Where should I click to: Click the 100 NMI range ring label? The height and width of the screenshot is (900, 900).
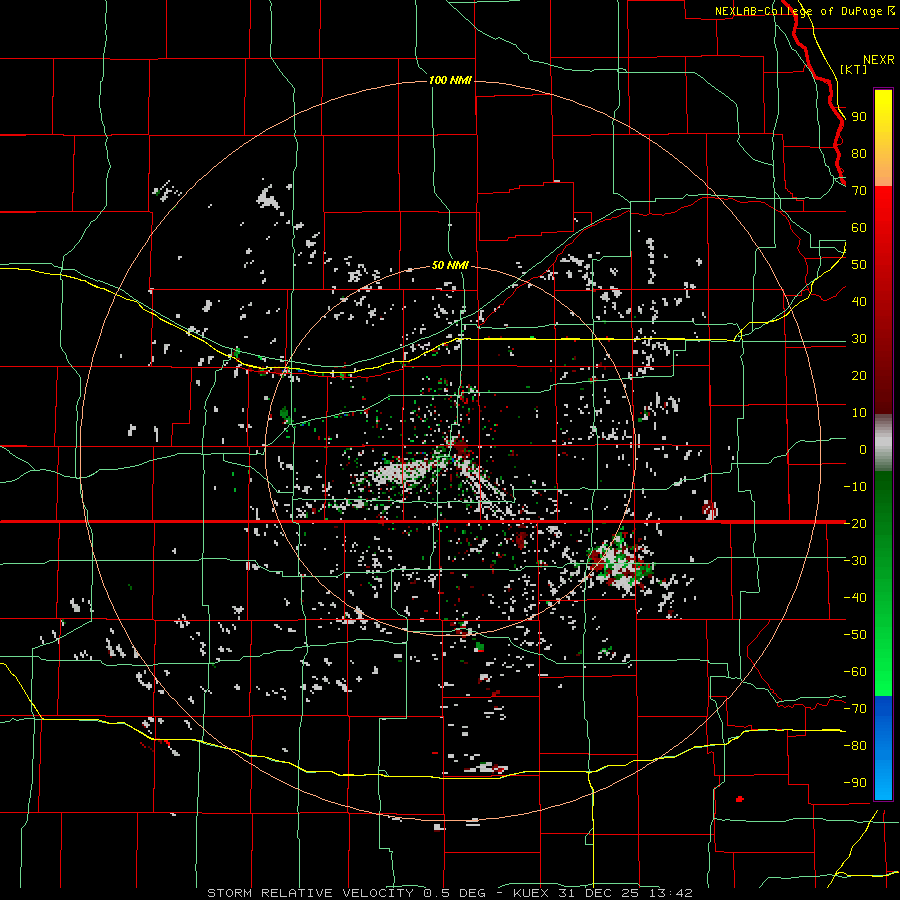click(x=450, y=80)
